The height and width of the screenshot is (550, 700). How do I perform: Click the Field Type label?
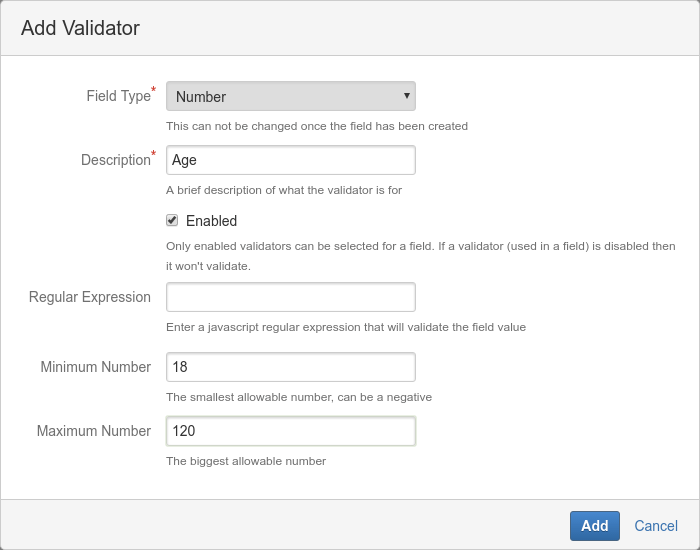118,97
